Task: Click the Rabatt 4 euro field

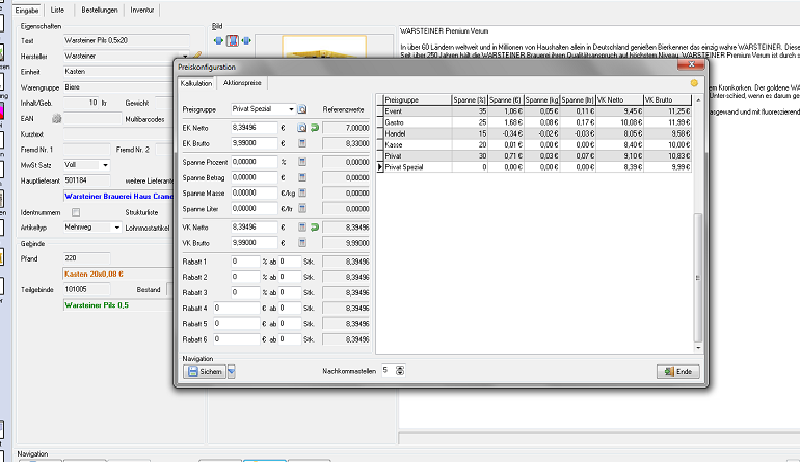Action: click(x=237, y=308)
